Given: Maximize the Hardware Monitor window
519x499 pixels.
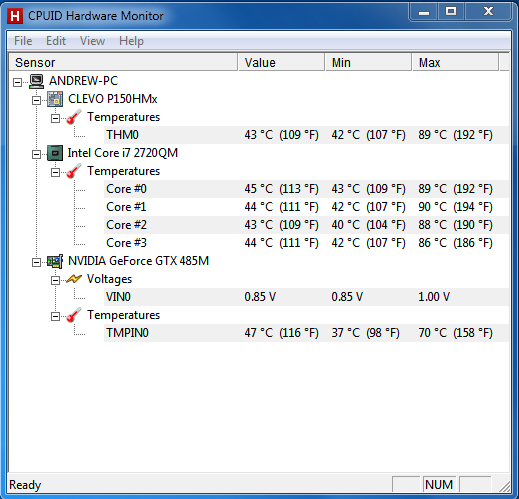Looking at the screenshot, I should [451, 12].
